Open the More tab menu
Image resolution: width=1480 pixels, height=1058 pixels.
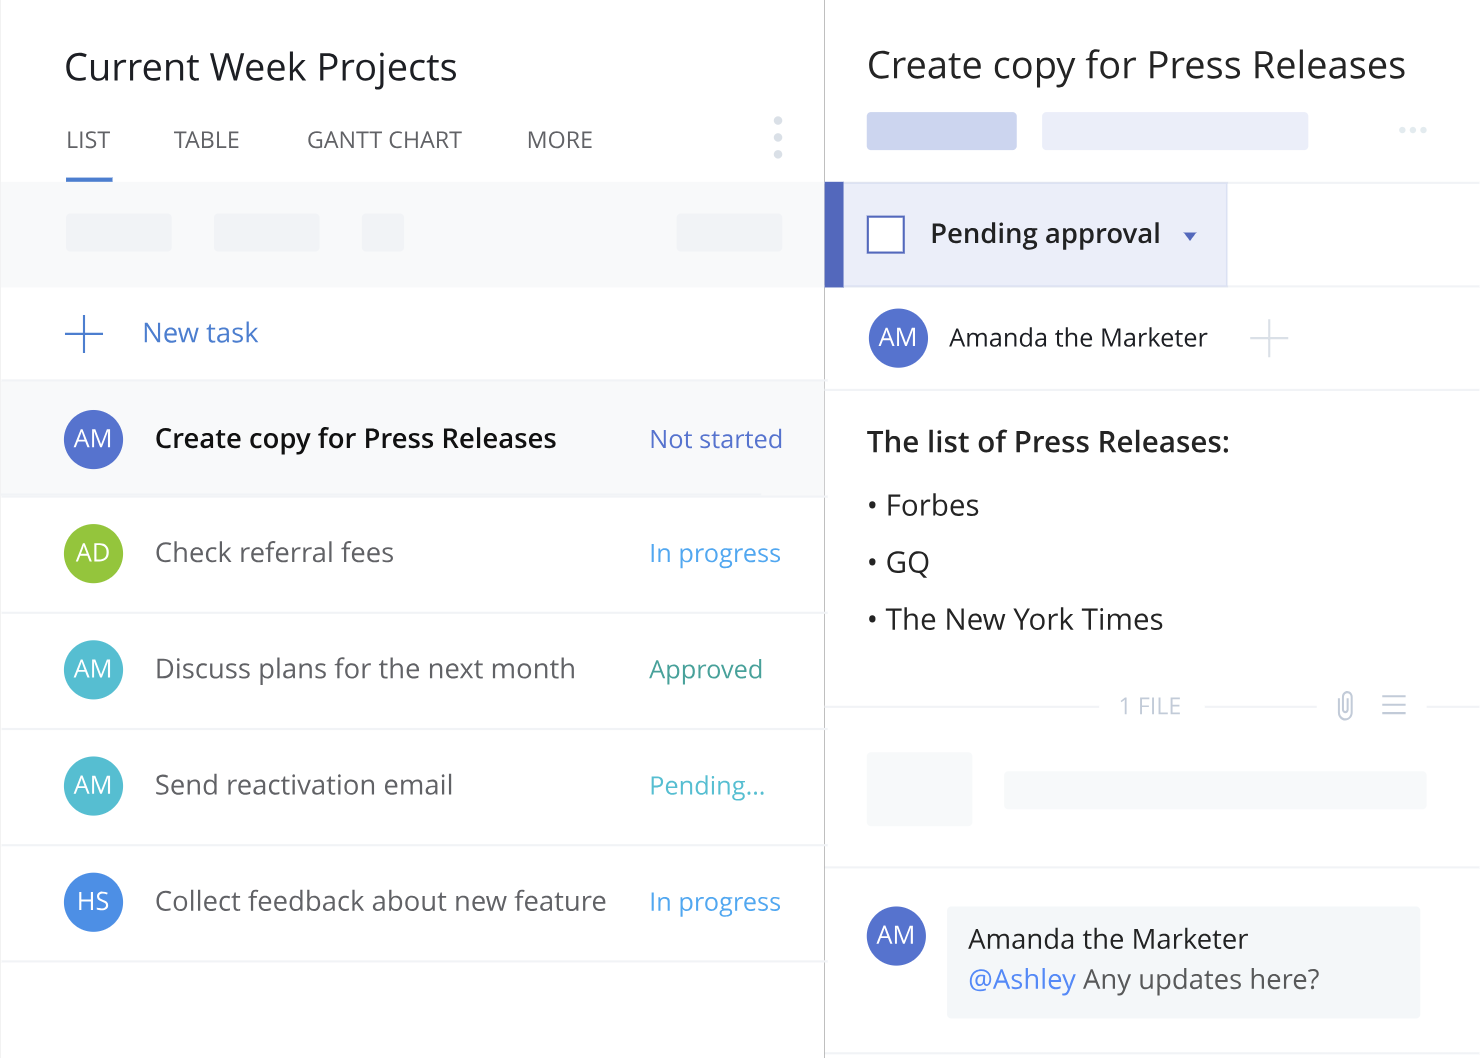559,140
